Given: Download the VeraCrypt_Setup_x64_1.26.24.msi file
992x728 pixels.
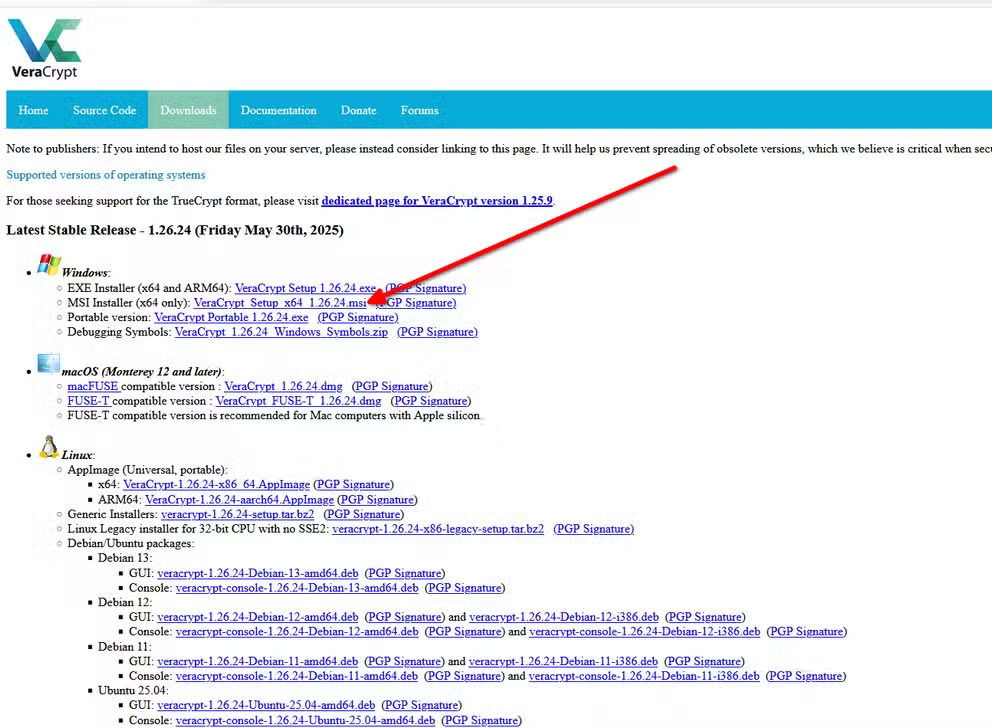Looking at the screenshot, I should [x=280, y=303].
